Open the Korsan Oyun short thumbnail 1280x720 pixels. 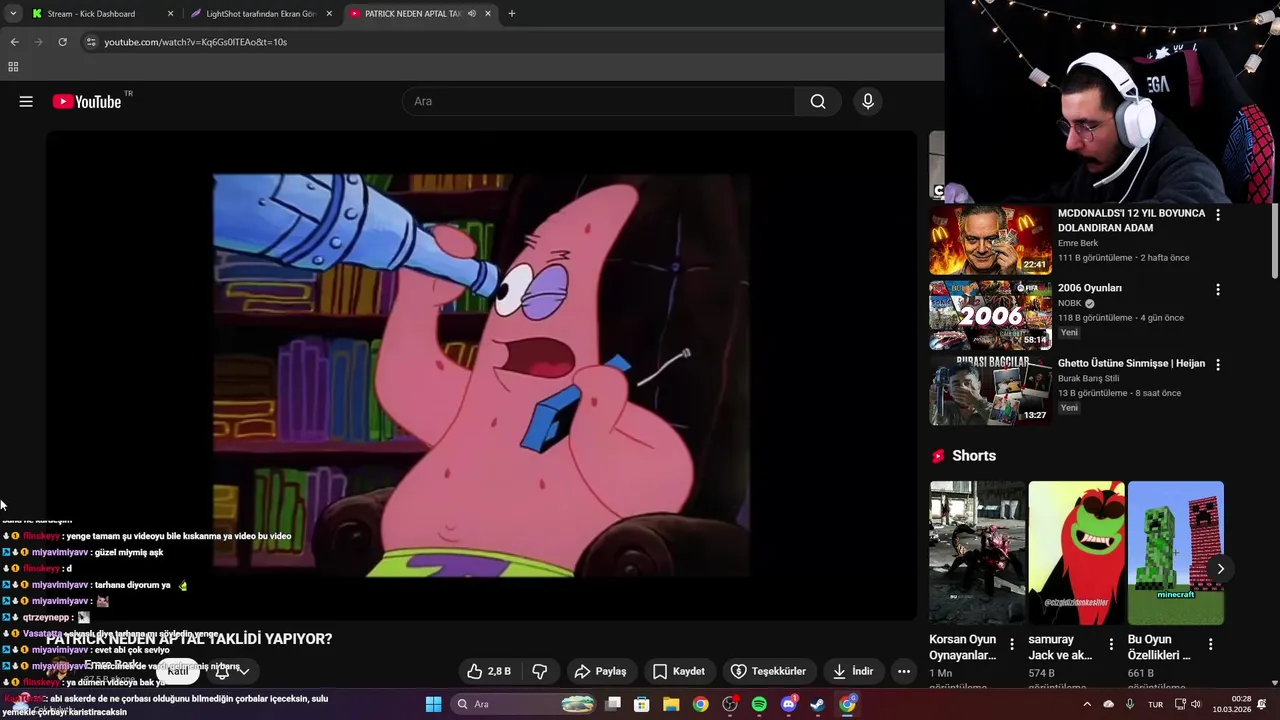[x=977, y=553]
